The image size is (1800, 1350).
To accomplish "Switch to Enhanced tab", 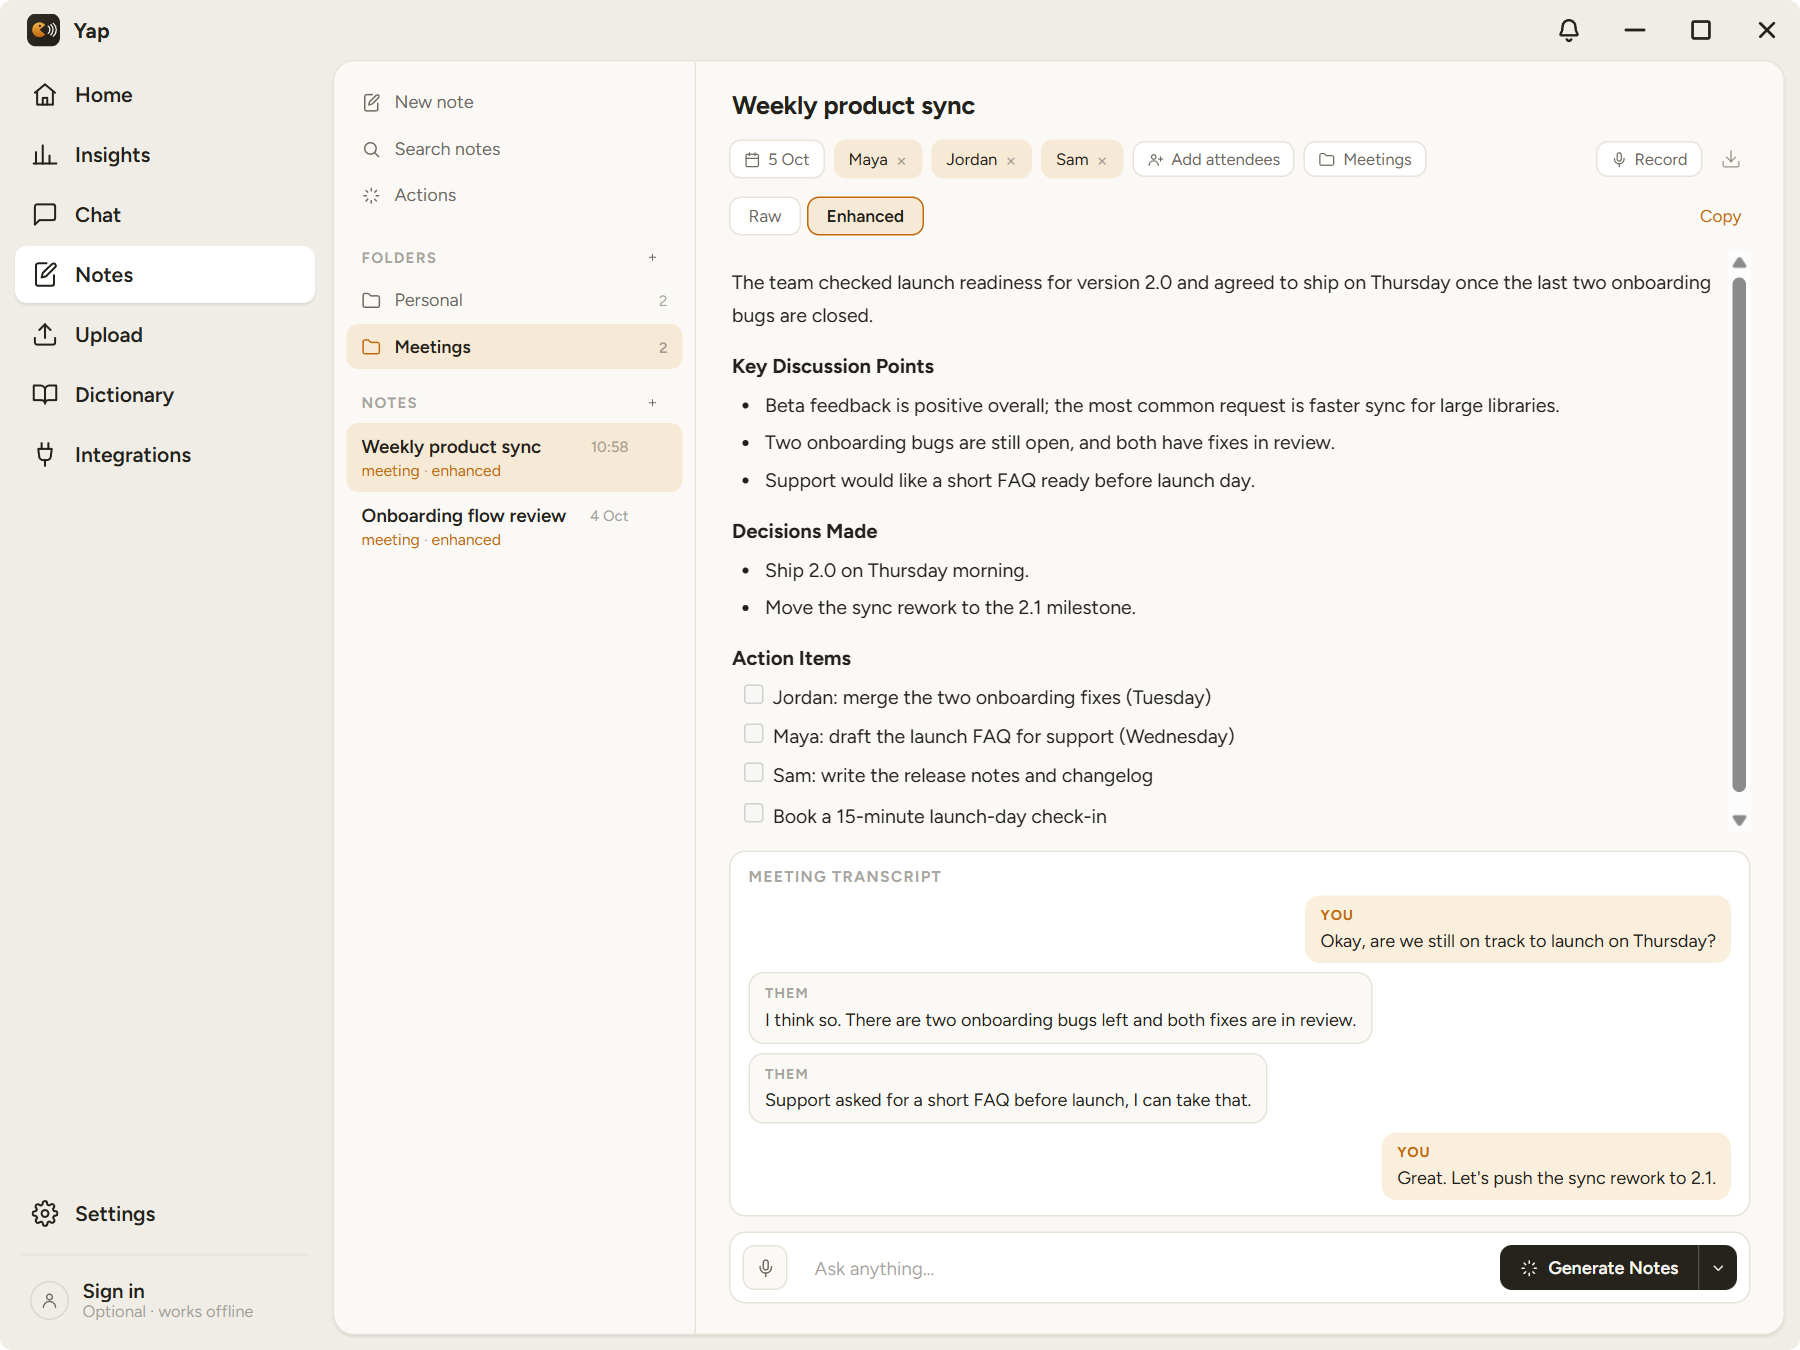I will (865, 216).
